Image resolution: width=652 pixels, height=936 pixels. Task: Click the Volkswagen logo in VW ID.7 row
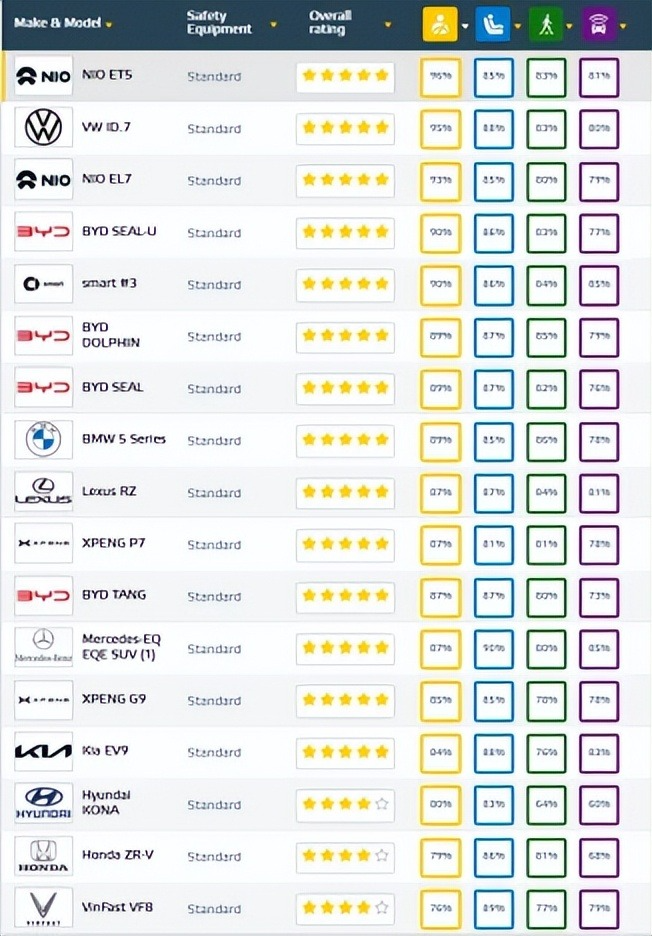44,127
